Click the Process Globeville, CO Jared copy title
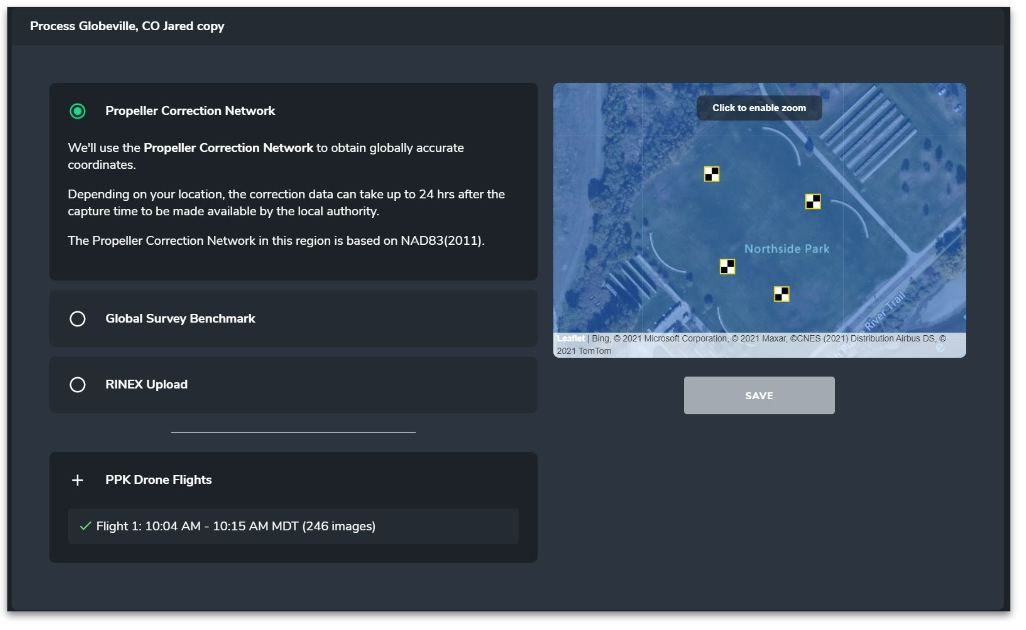Screen dimensions: 1026x630 [127, 26]
